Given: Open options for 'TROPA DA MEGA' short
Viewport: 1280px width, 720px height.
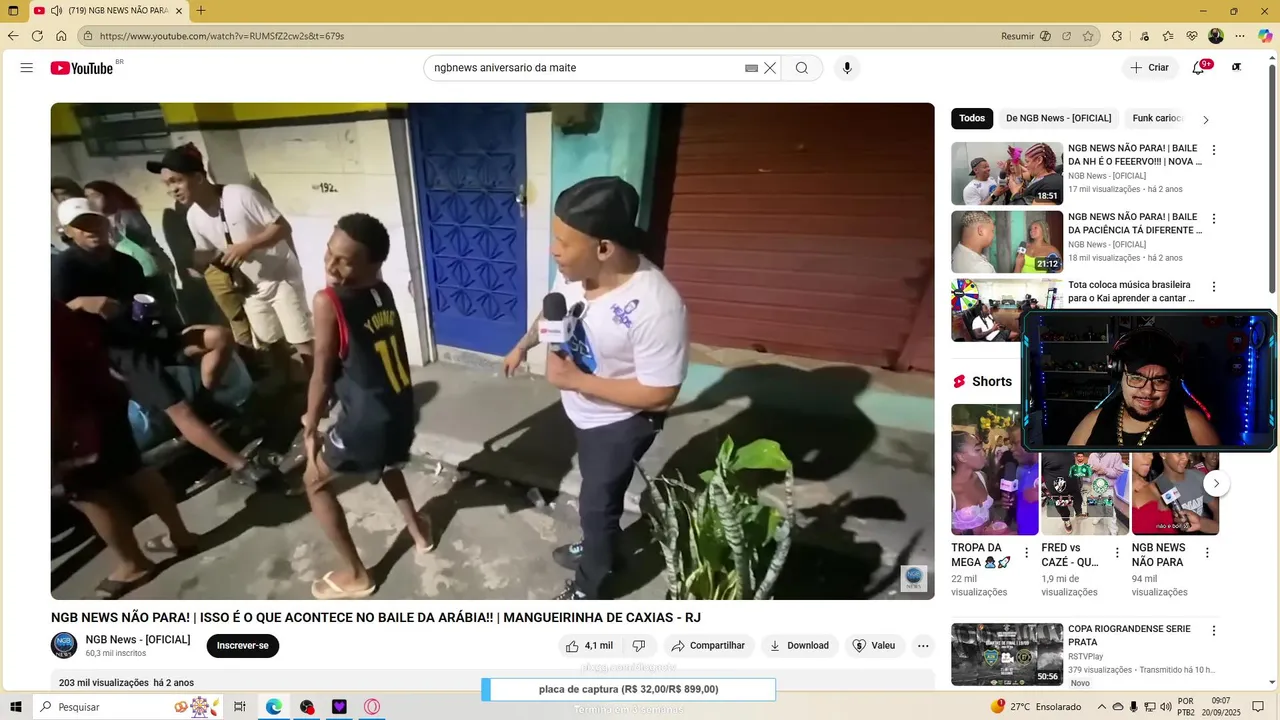Looking at the screenshot, I should 1026,553.
